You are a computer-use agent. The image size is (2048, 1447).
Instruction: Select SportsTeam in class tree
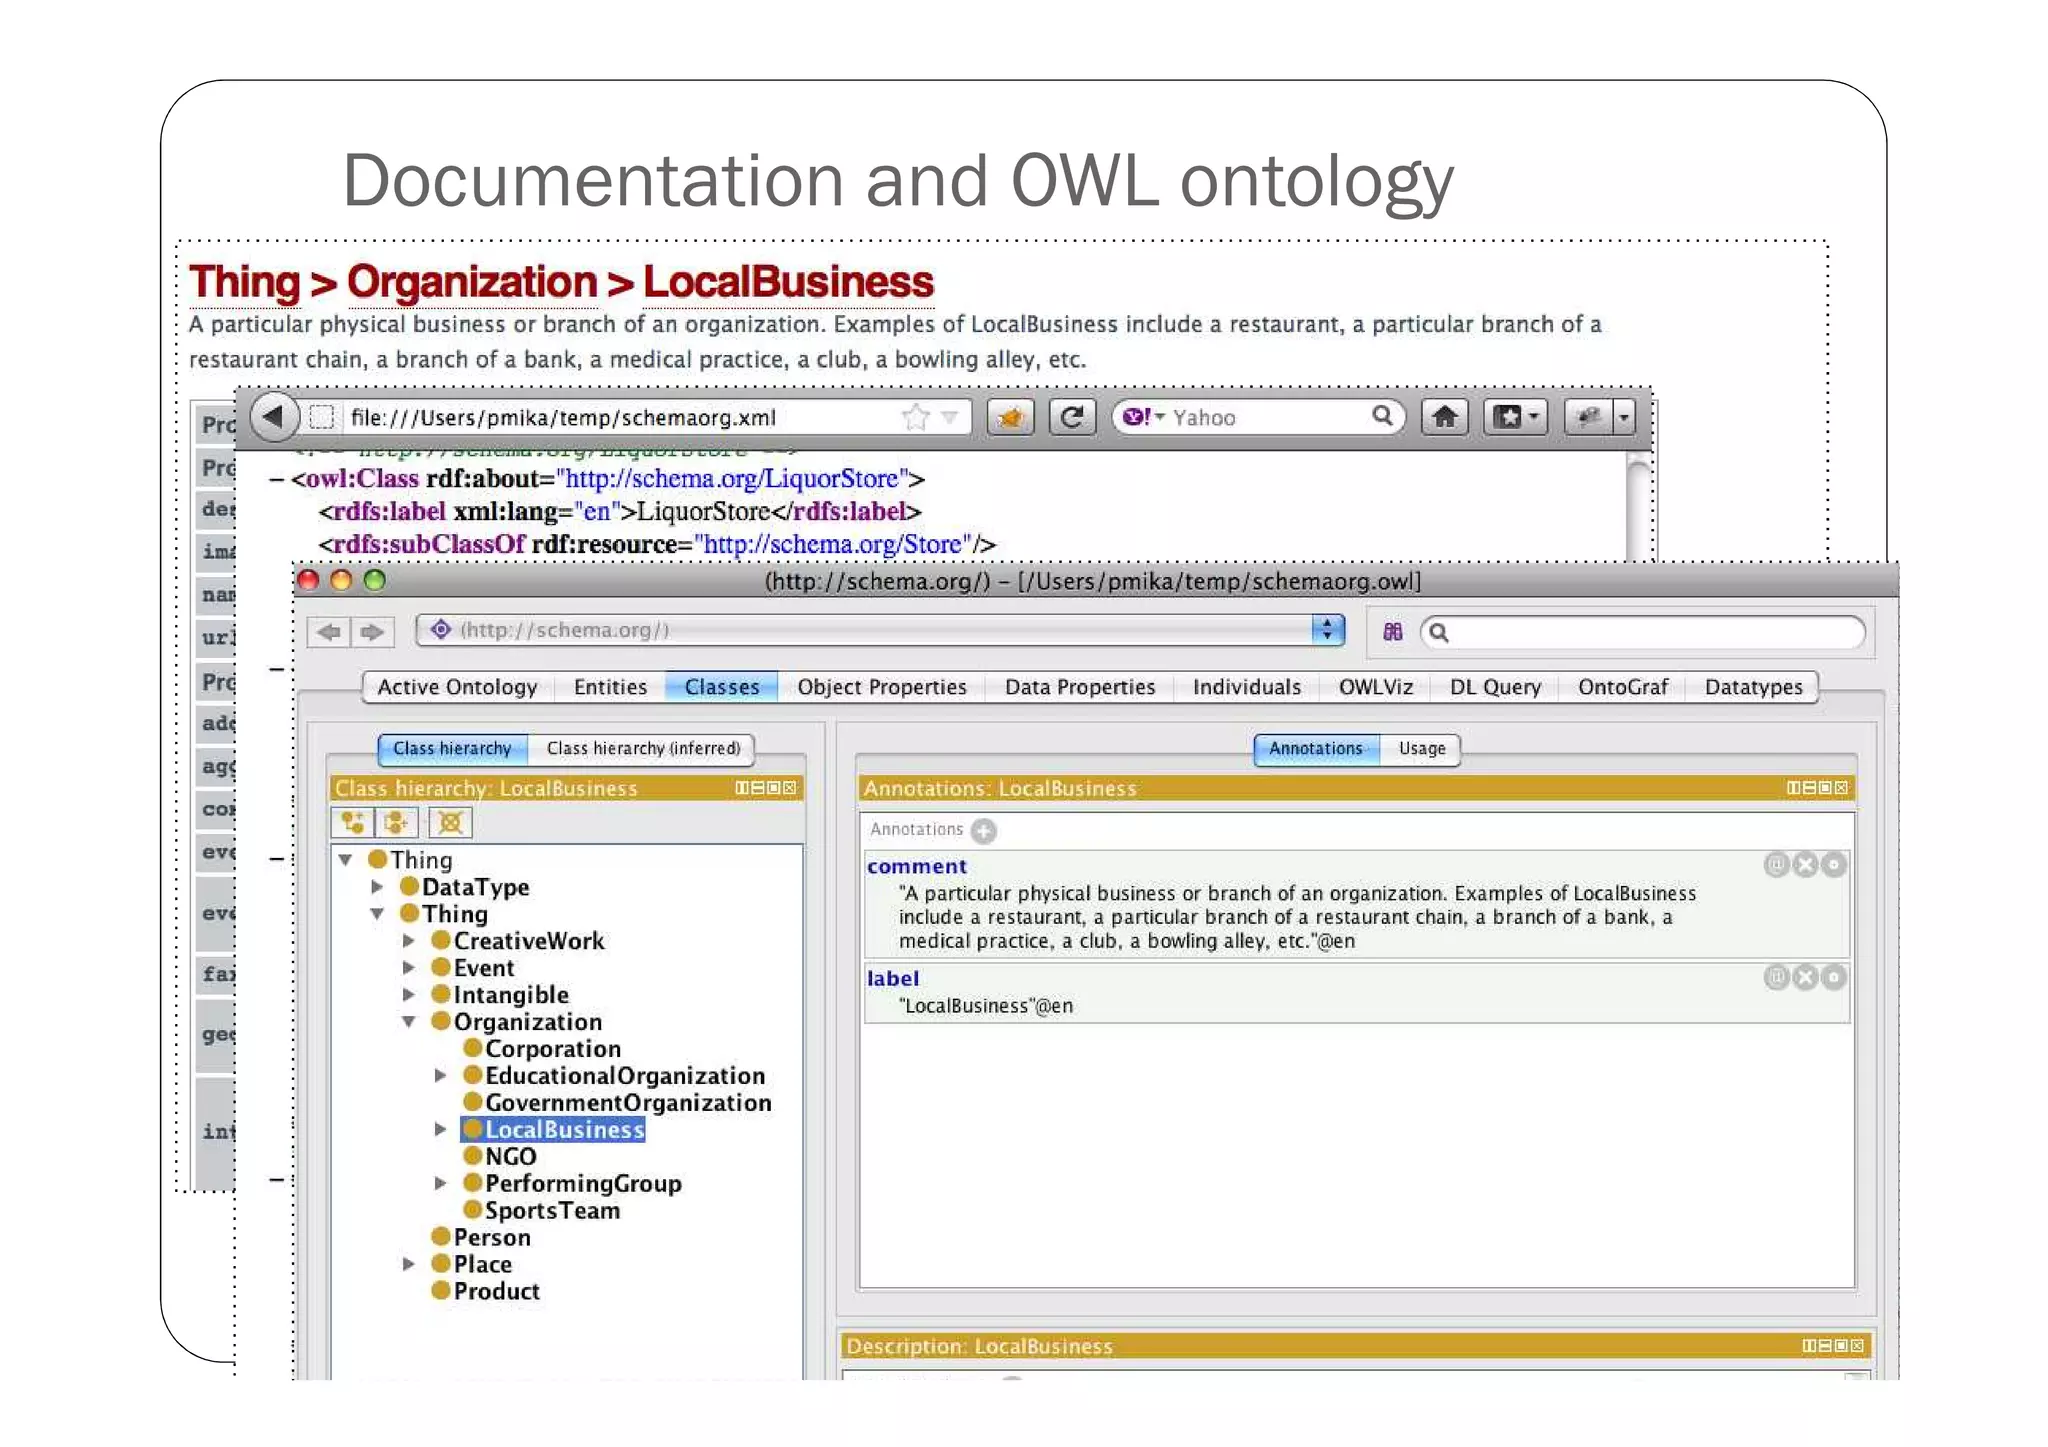(542, 1211)
